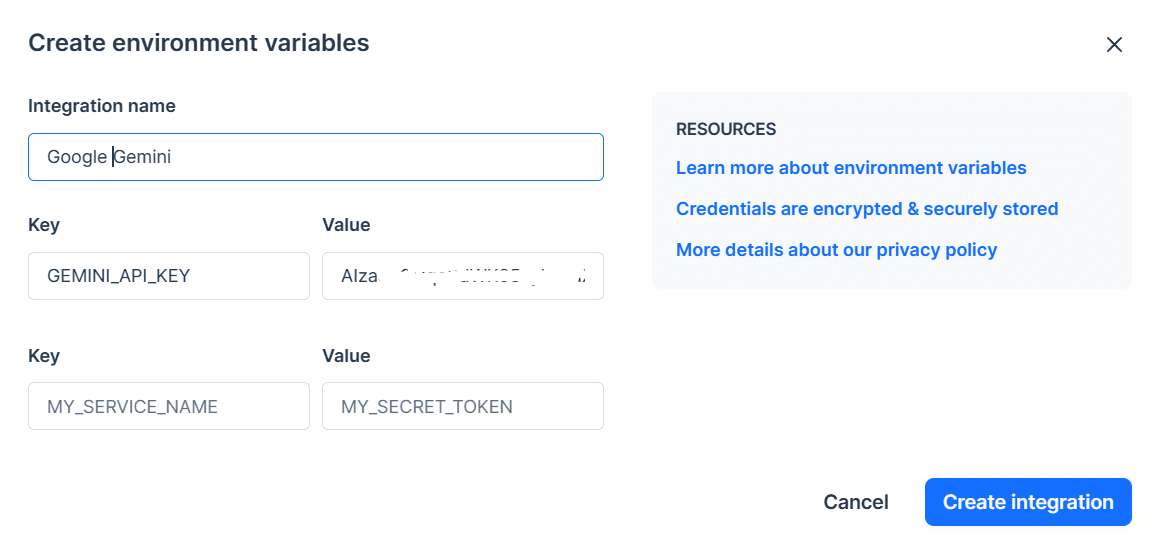Click the Create integration button
The image size is (1159, 541).
point(1027,502)
